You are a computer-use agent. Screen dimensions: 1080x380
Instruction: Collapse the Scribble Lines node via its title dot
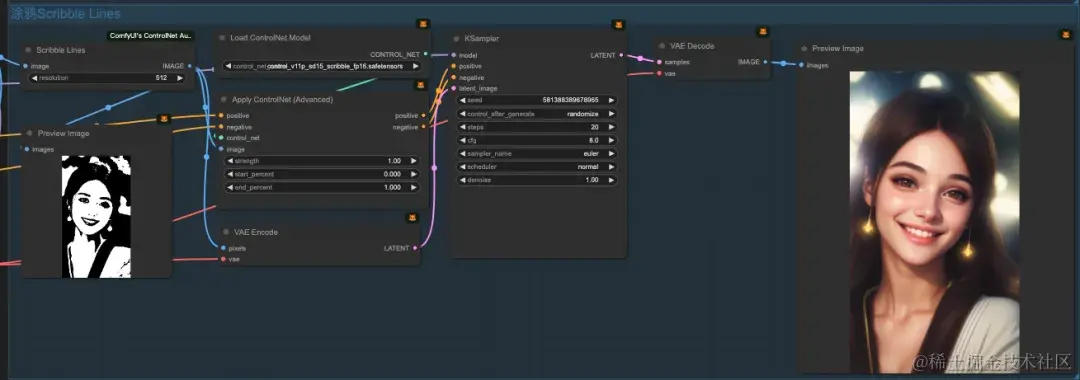click(28, 50)
